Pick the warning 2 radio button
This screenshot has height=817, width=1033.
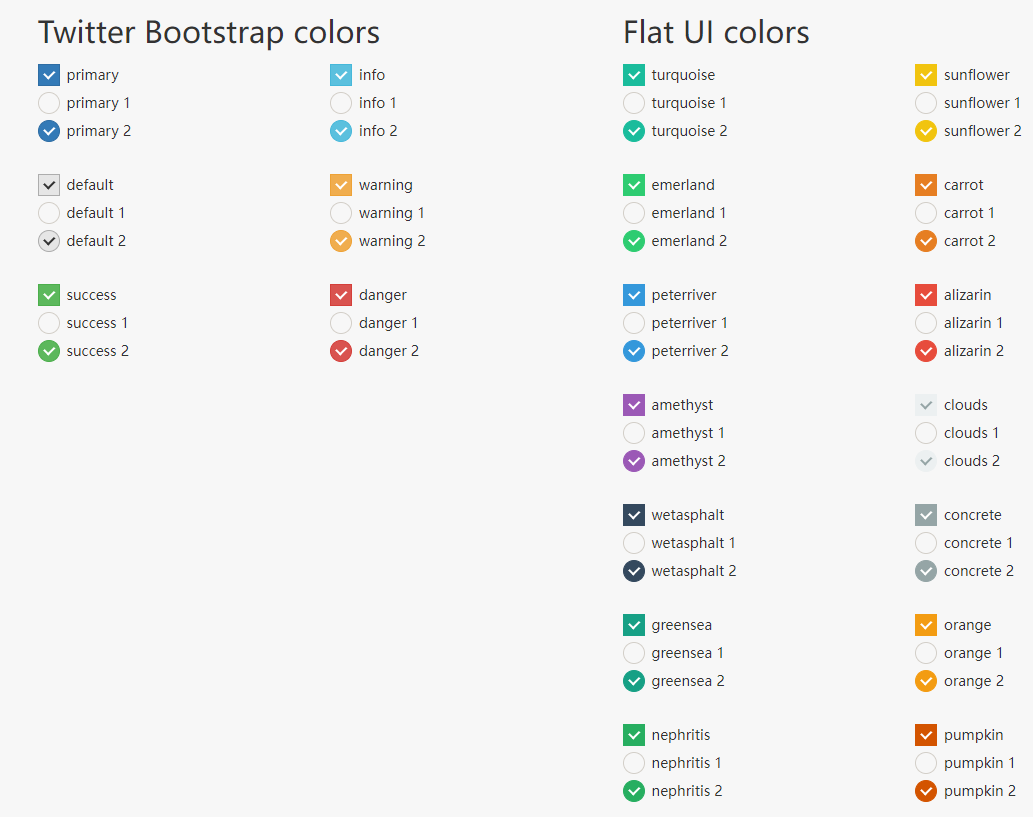point(341,241)
